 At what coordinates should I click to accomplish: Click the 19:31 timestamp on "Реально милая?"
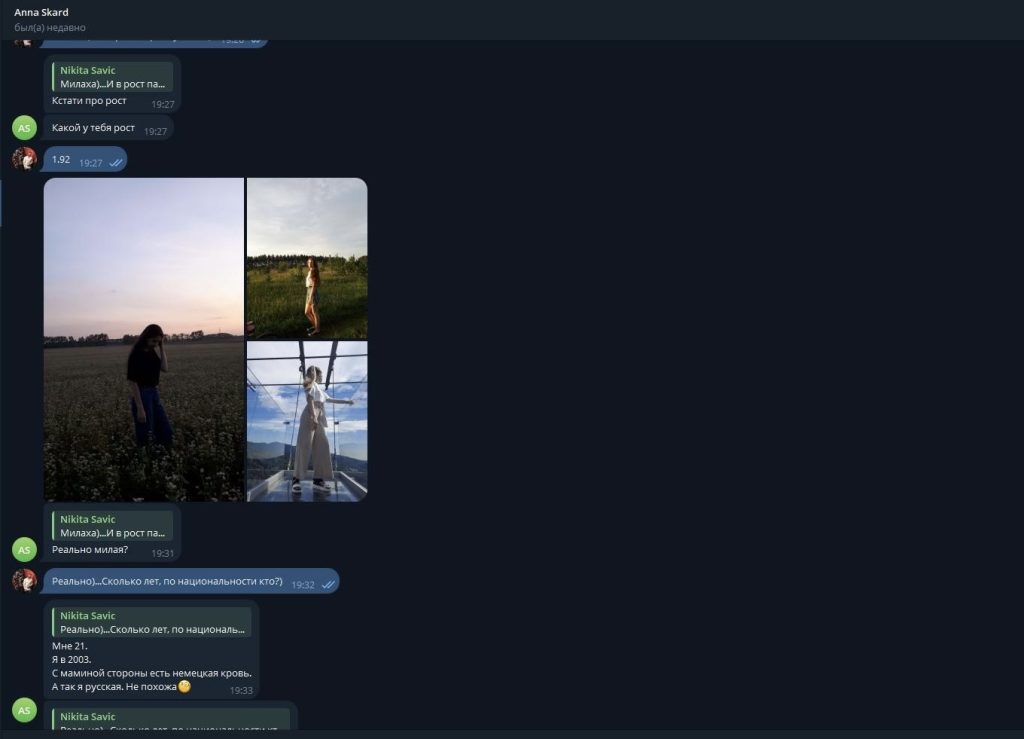(163, 553)
